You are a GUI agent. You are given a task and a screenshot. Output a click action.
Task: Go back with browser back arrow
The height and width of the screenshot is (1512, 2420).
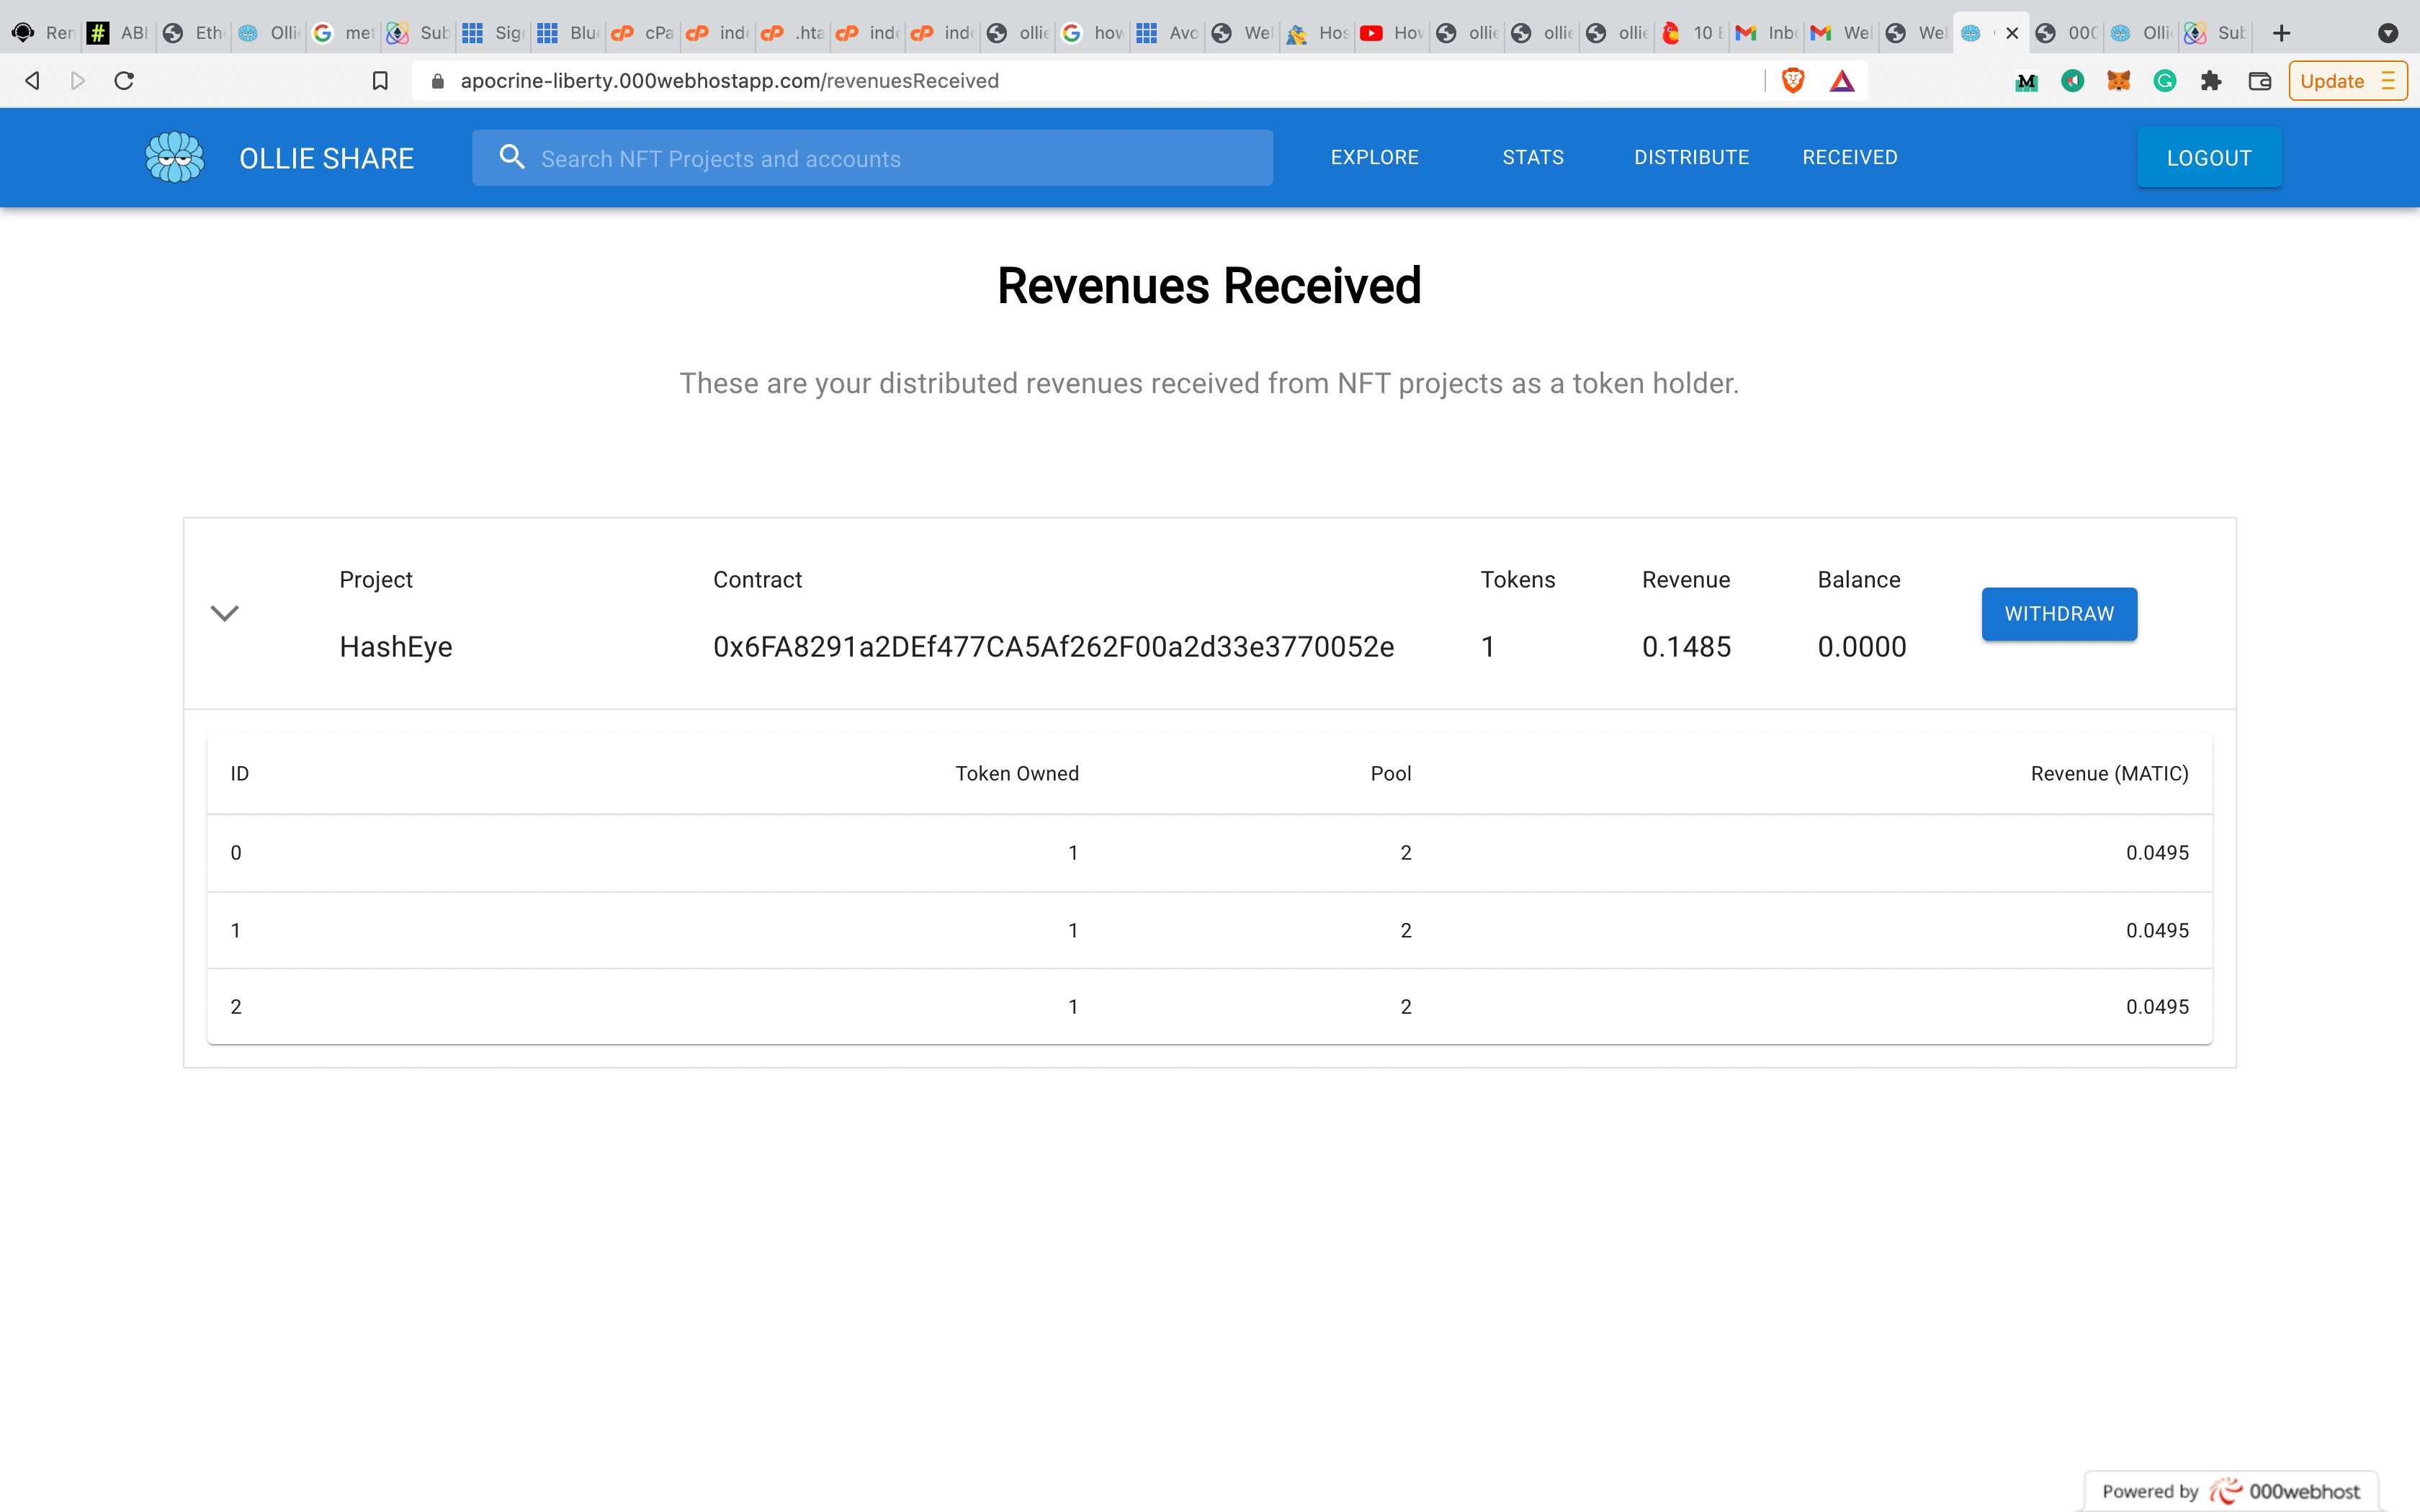32,81
